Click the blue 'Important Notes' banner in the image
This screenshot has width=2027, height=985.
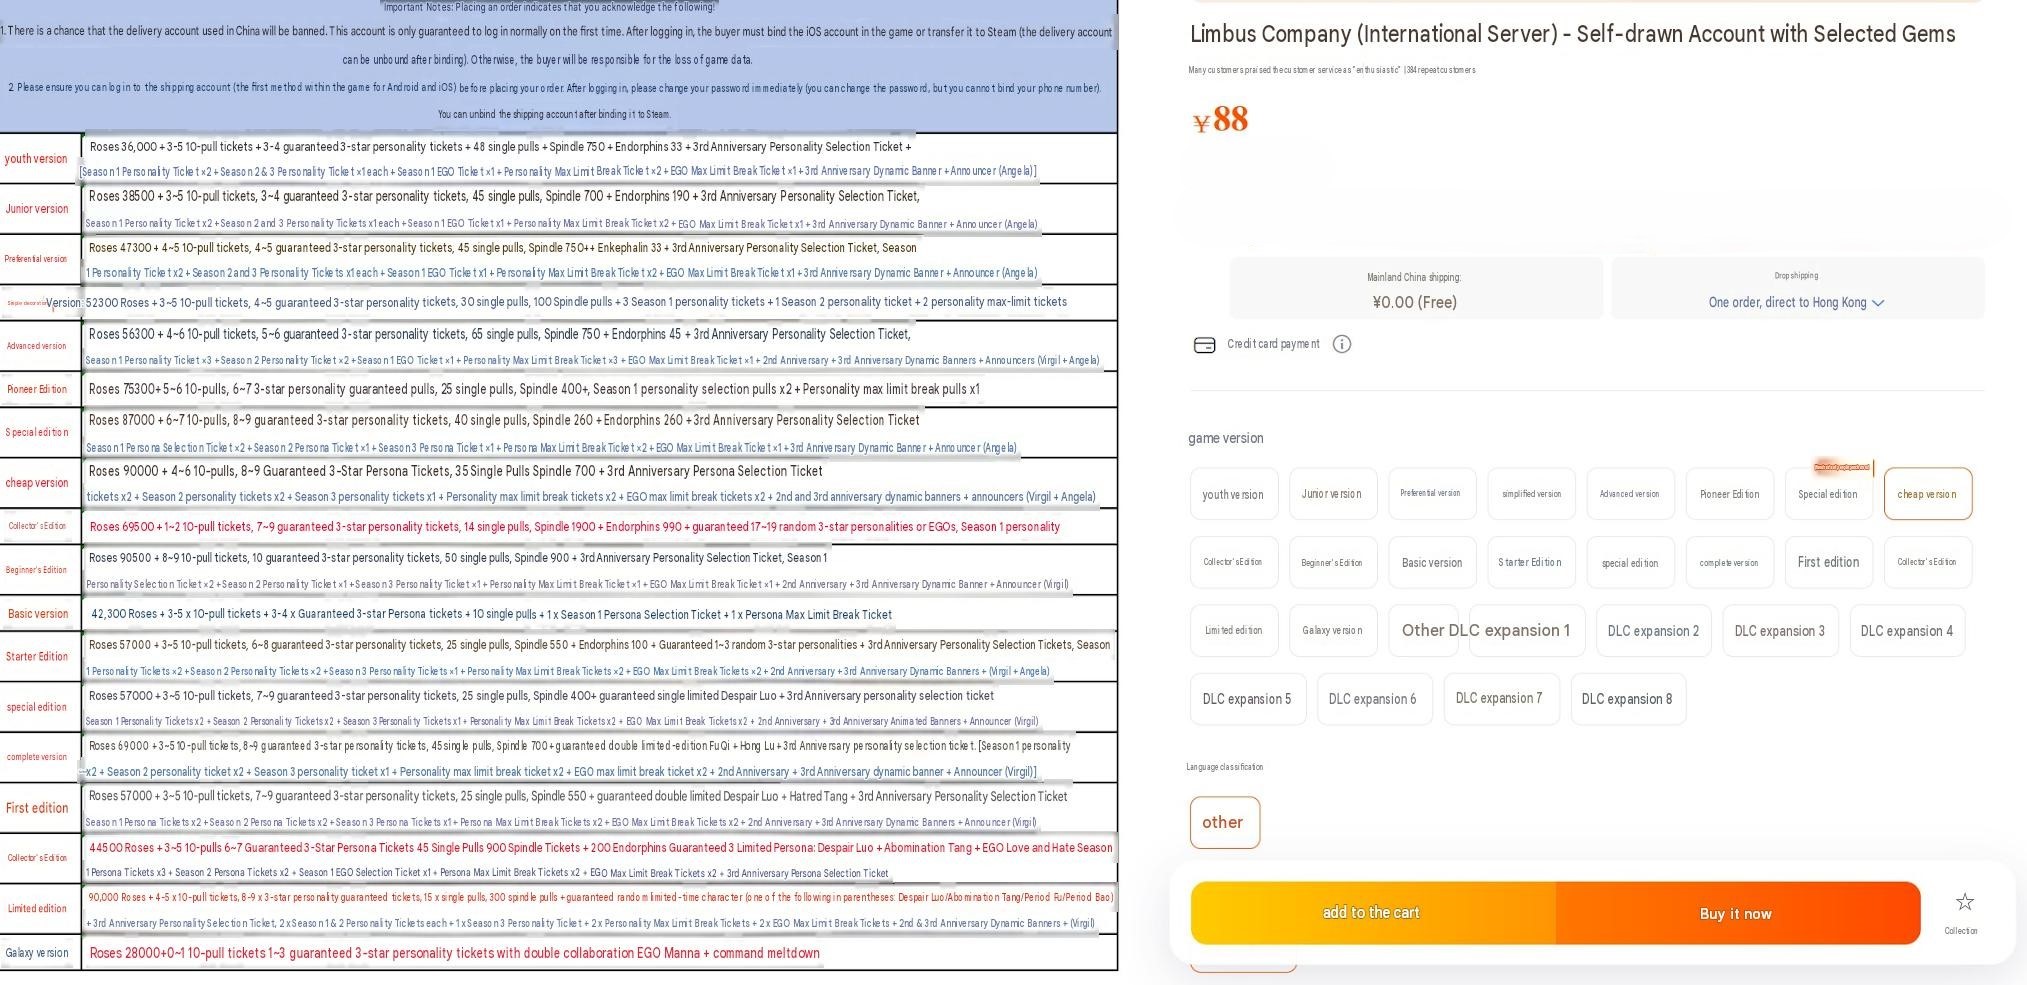[558, 66]
